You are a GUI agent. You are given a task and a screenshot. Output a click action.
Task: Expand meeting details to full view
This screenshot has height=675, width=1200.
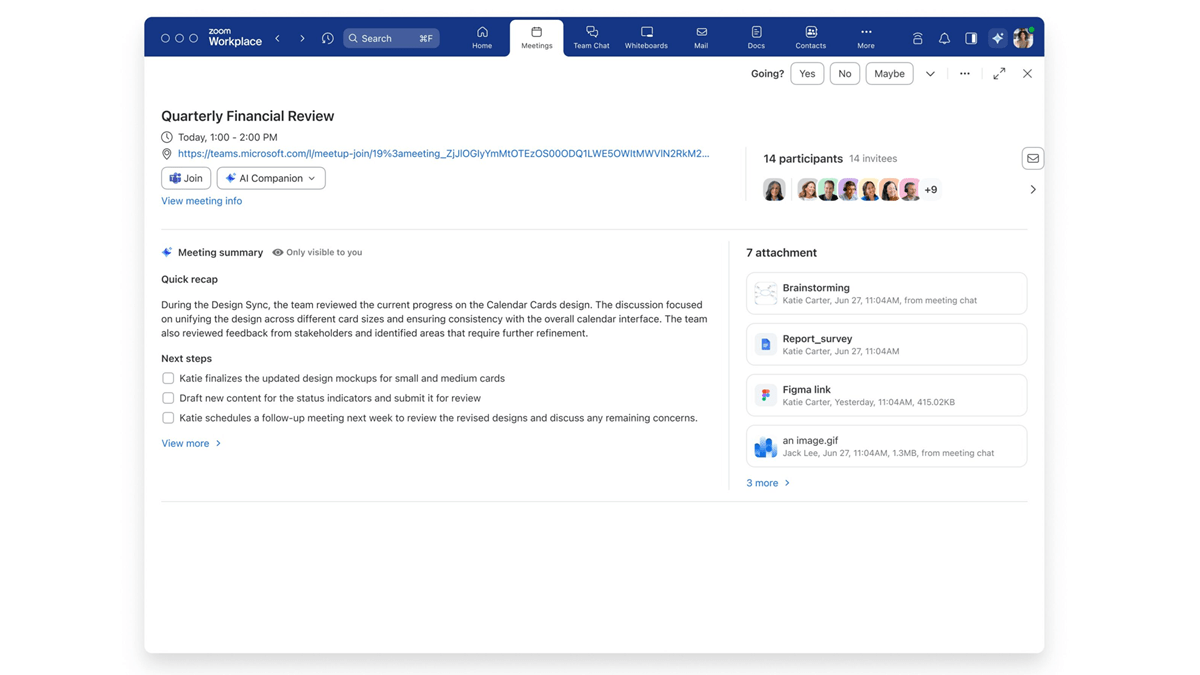999,74
